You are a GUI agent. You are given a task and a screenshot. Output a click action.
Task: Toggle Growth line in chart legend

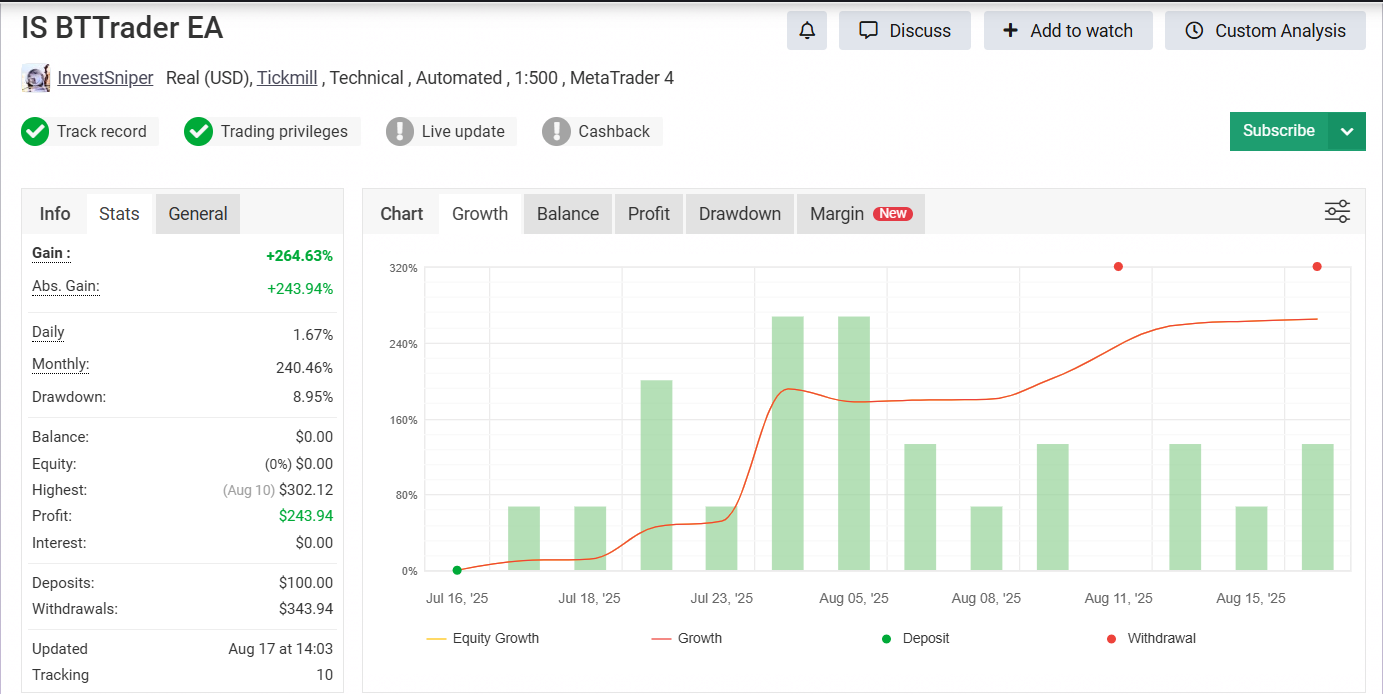tap(687, 638)
